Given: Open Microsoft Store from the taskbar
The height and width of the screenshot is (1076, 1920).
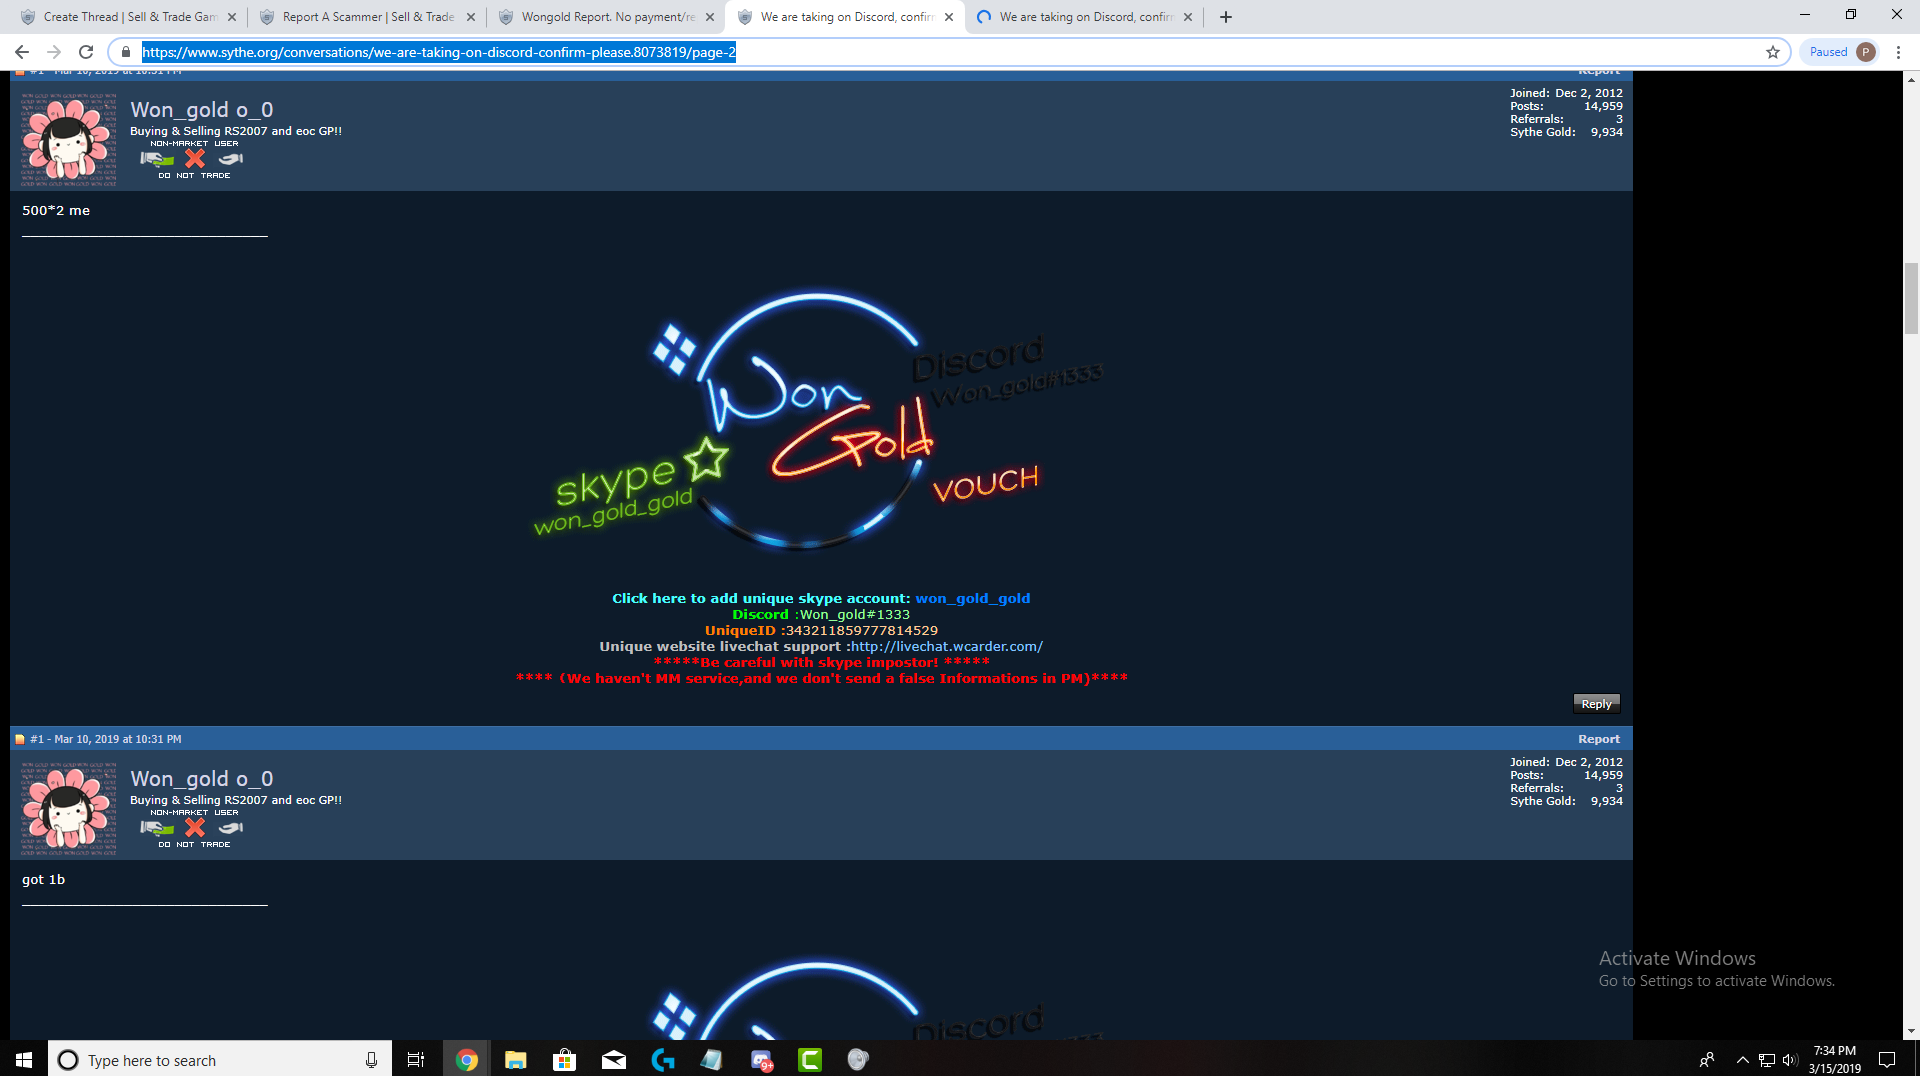Looking at the screenshot, I should point(564,1060).
